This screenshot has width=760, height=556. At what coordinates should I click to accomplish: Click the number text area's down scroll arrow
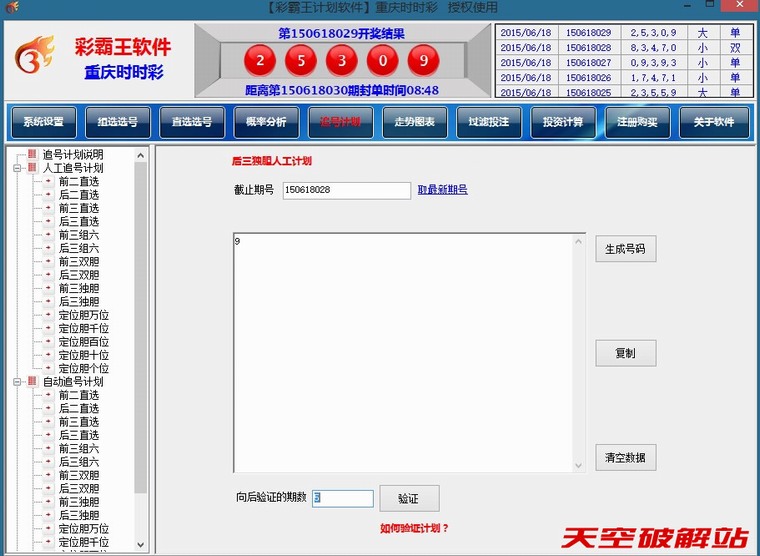[x=579, y=465]
